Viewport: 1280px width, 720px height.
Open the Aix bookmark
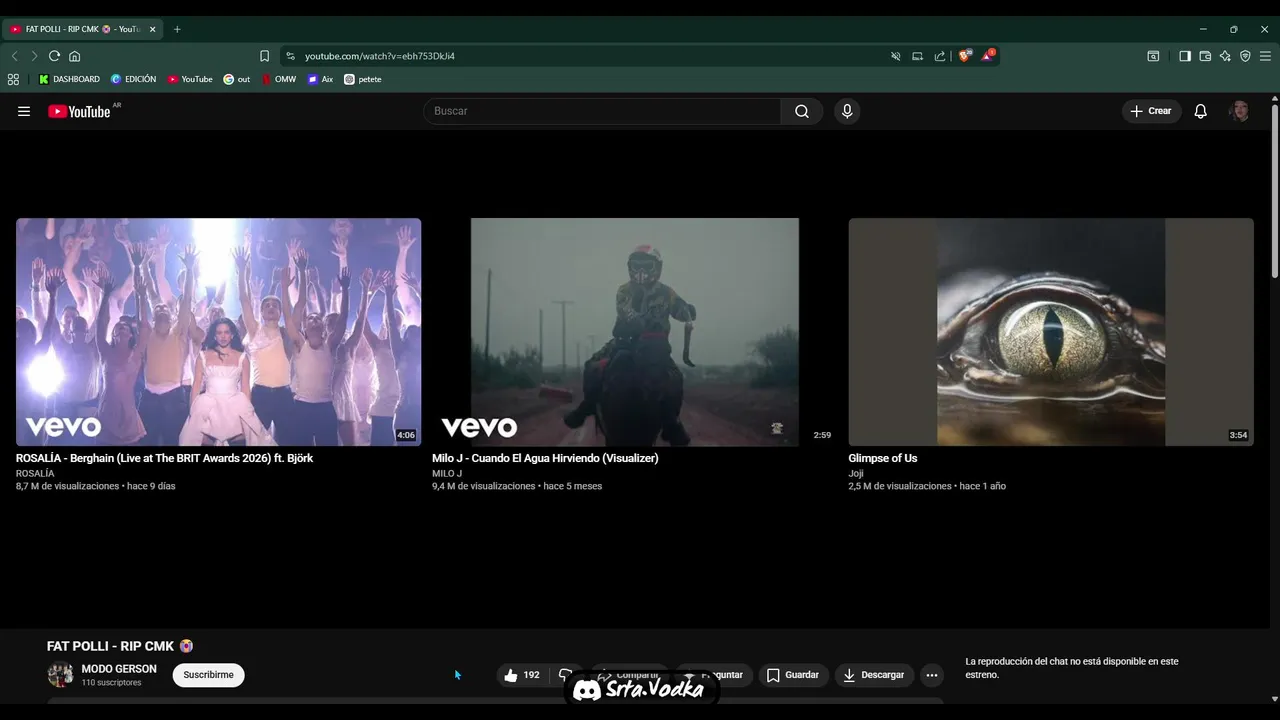(x=320, y=79)
